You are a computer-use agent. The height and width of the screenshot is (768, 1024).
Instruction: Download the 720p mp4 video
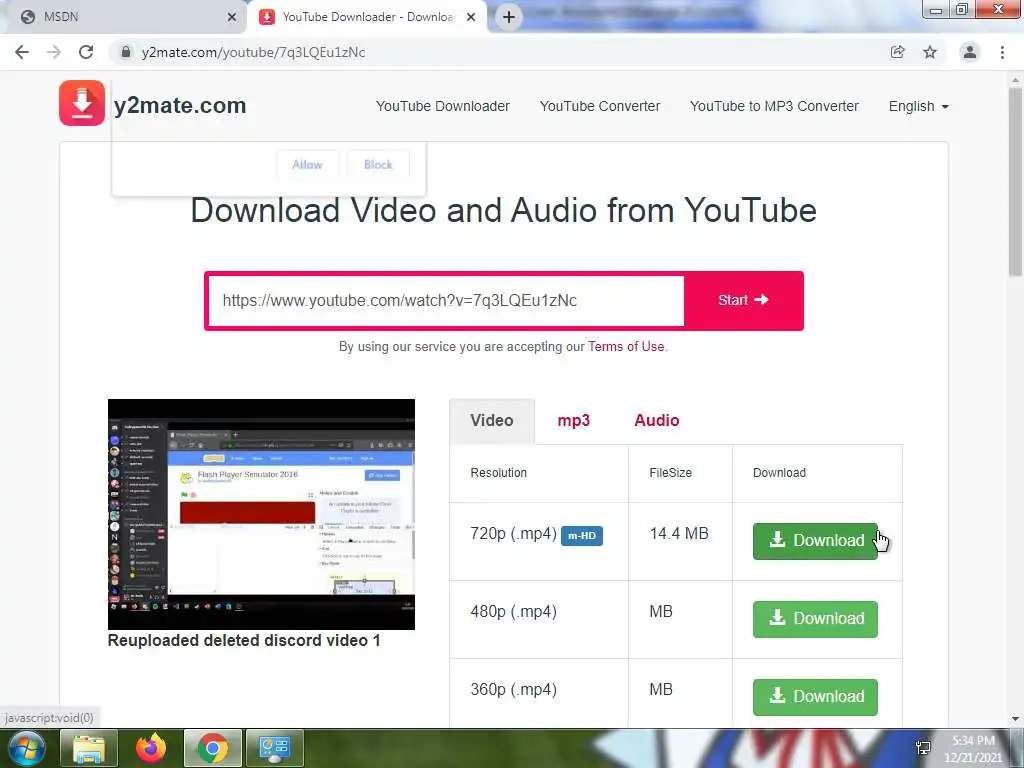tap(815, 541)
